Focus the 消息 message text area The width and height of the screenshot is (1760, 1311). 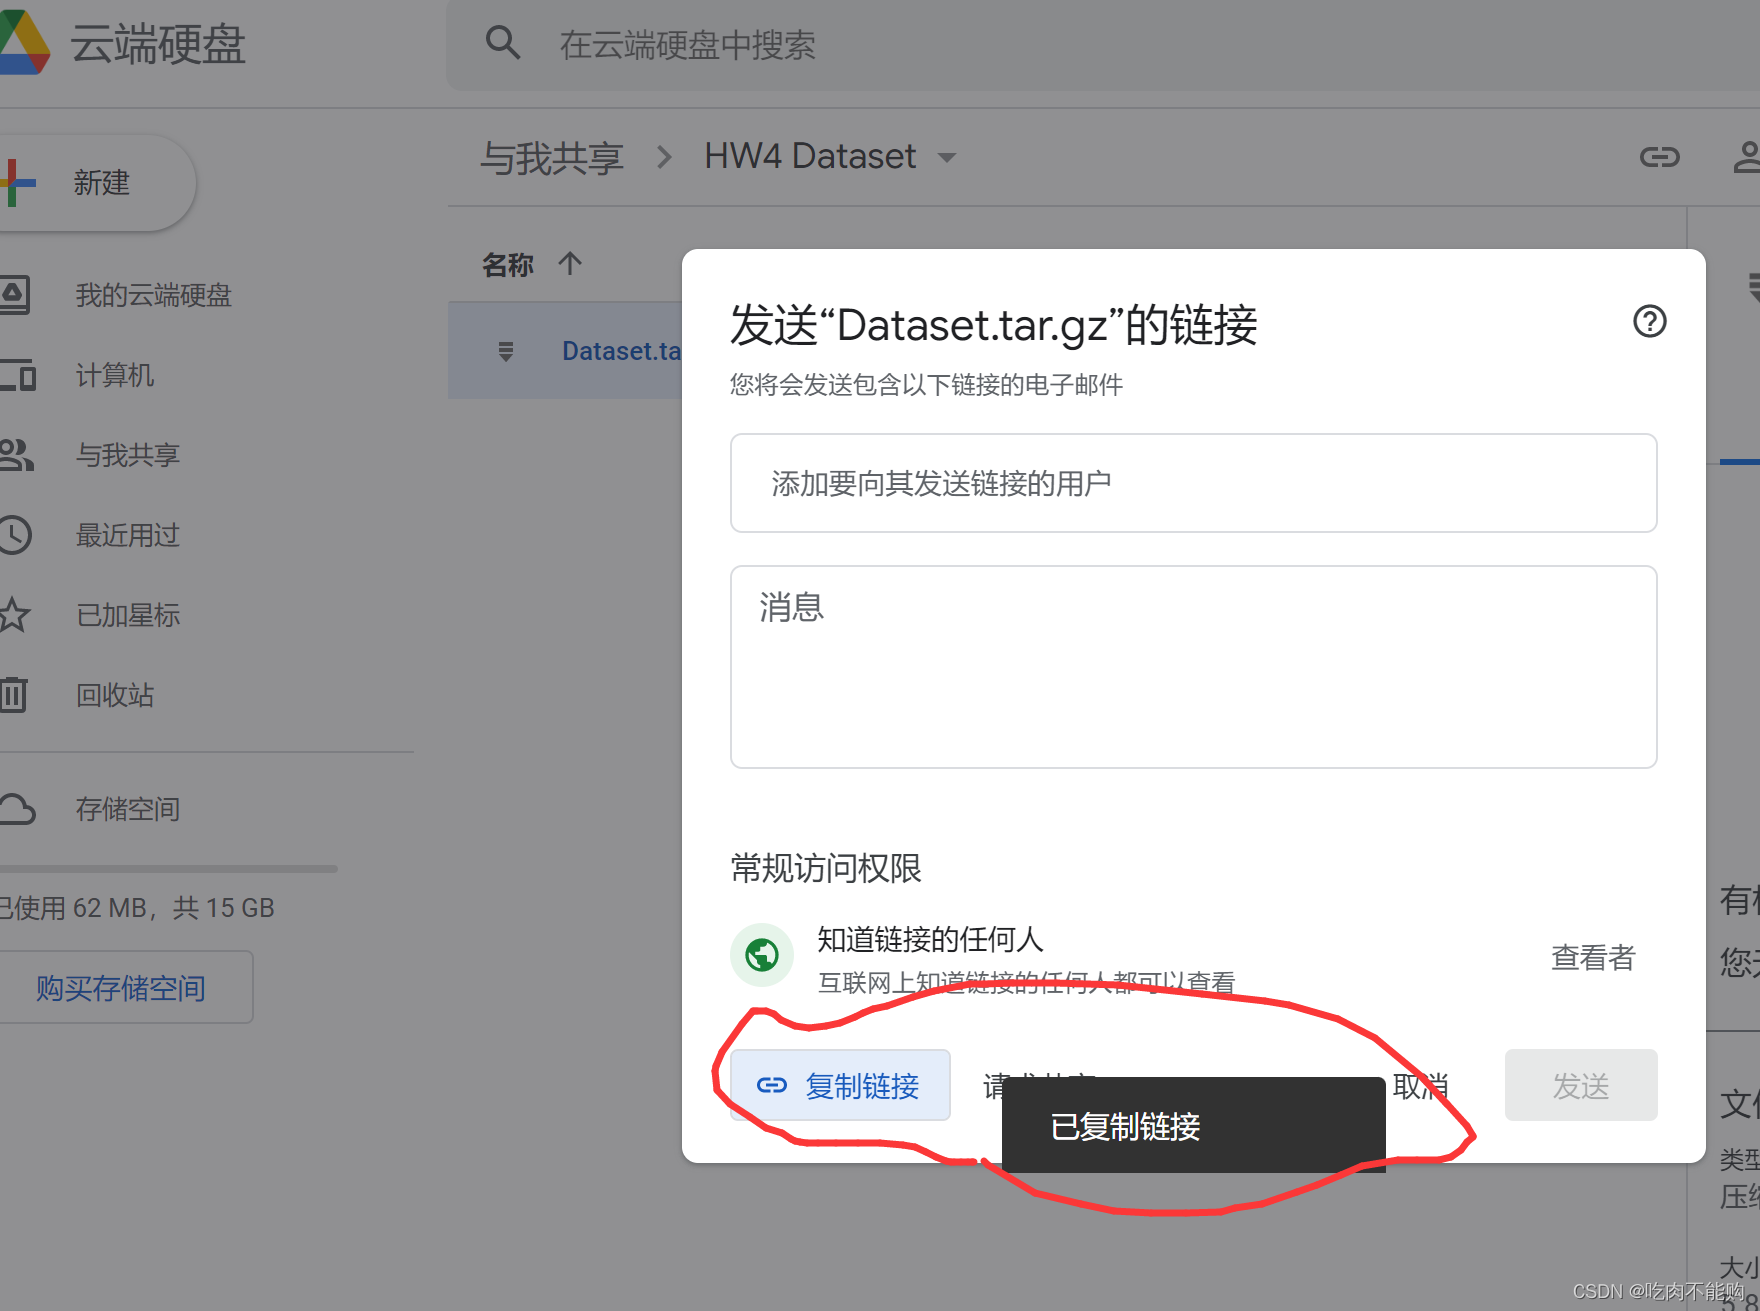(x=1194, y=667)
